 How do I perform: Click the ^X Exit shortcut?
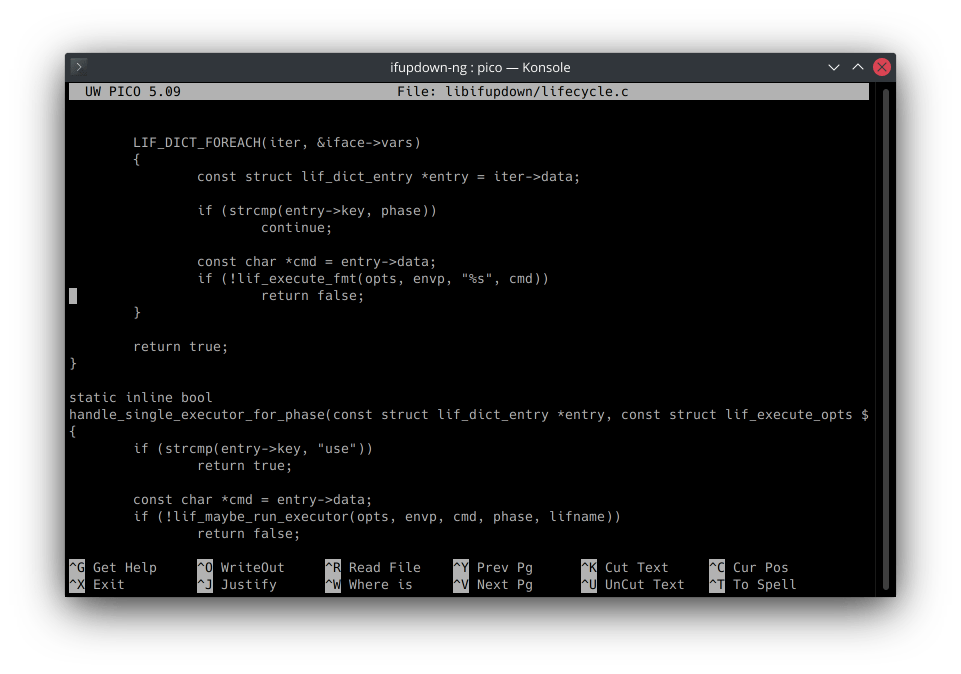(x=97, y=585)
